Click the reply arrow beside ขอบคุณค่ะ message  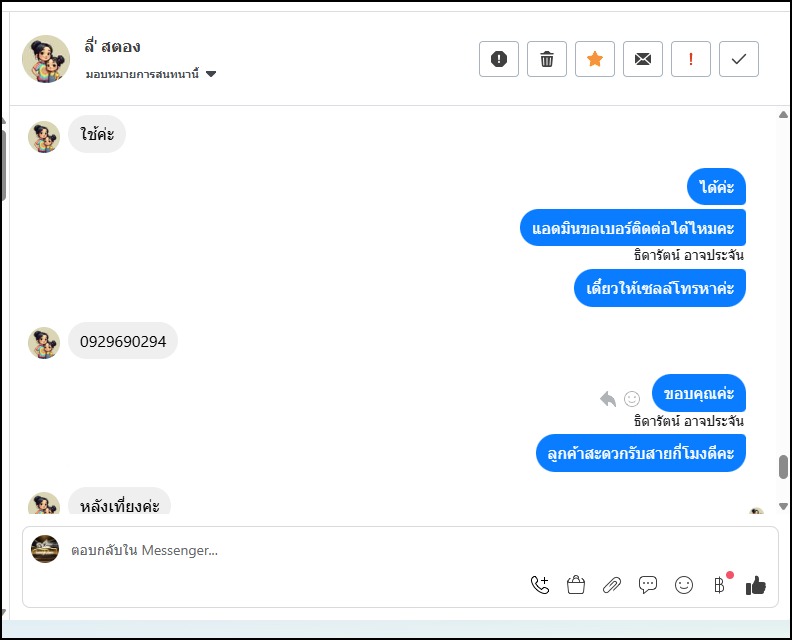pos(608,399)
